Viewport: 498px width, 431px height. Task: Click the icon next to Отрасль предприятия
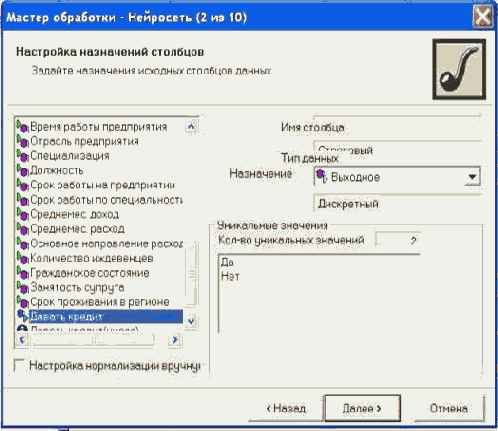[22, 141]
